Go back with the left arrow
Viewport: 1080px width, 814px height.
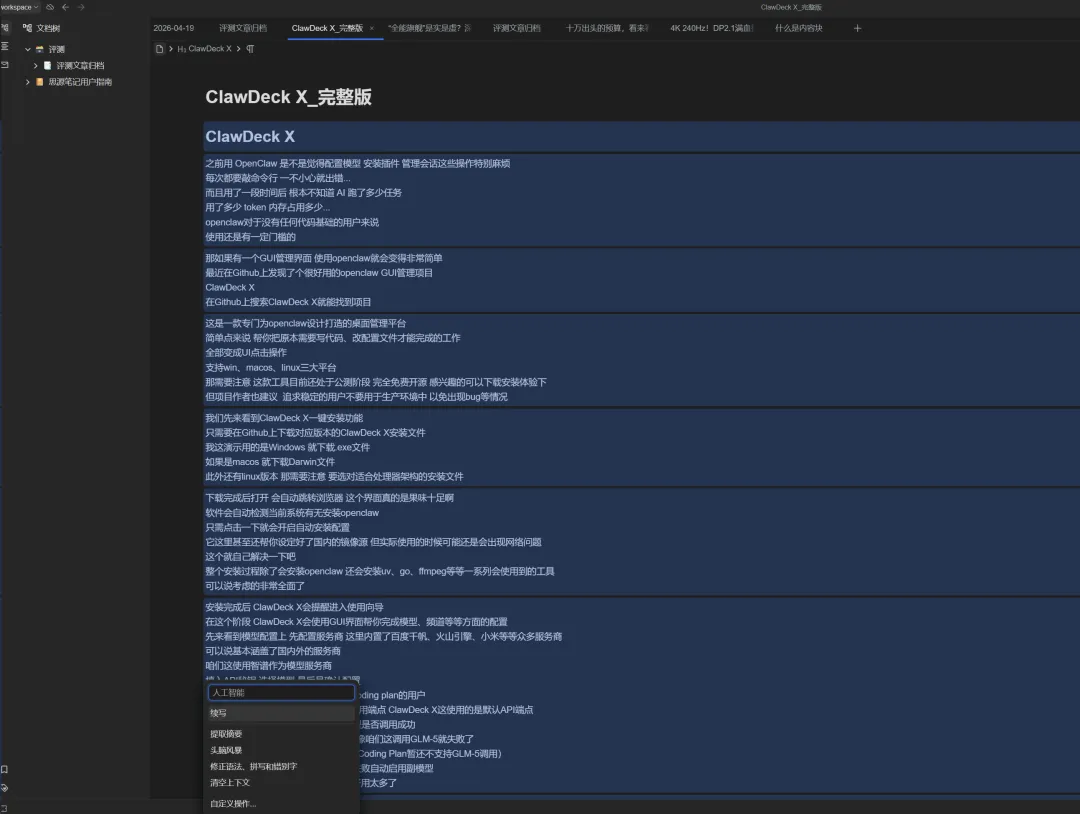click(65, 7)
